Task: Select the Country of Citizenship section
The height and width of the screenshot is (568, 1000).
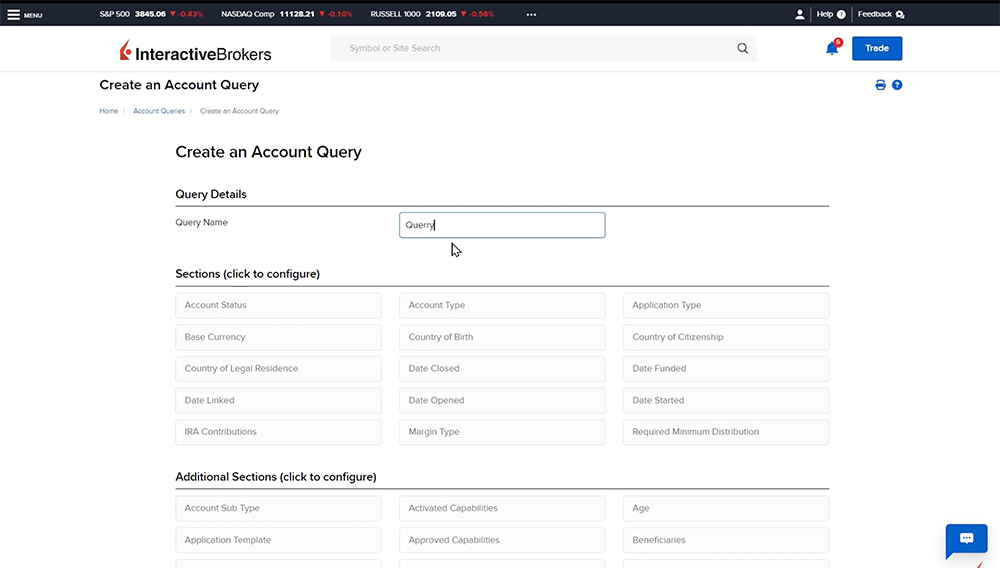Action: (x=725, y=337)
